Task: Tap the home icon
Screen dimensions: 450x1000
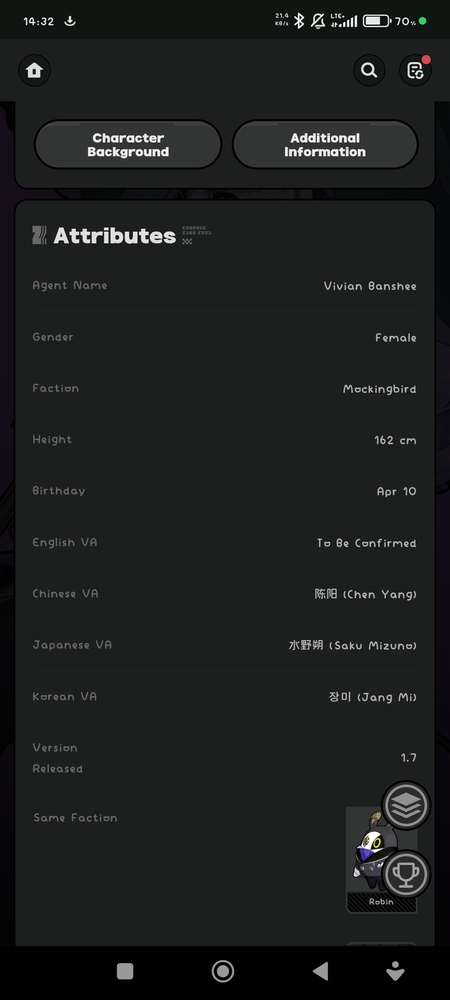Action: point(34,70)
